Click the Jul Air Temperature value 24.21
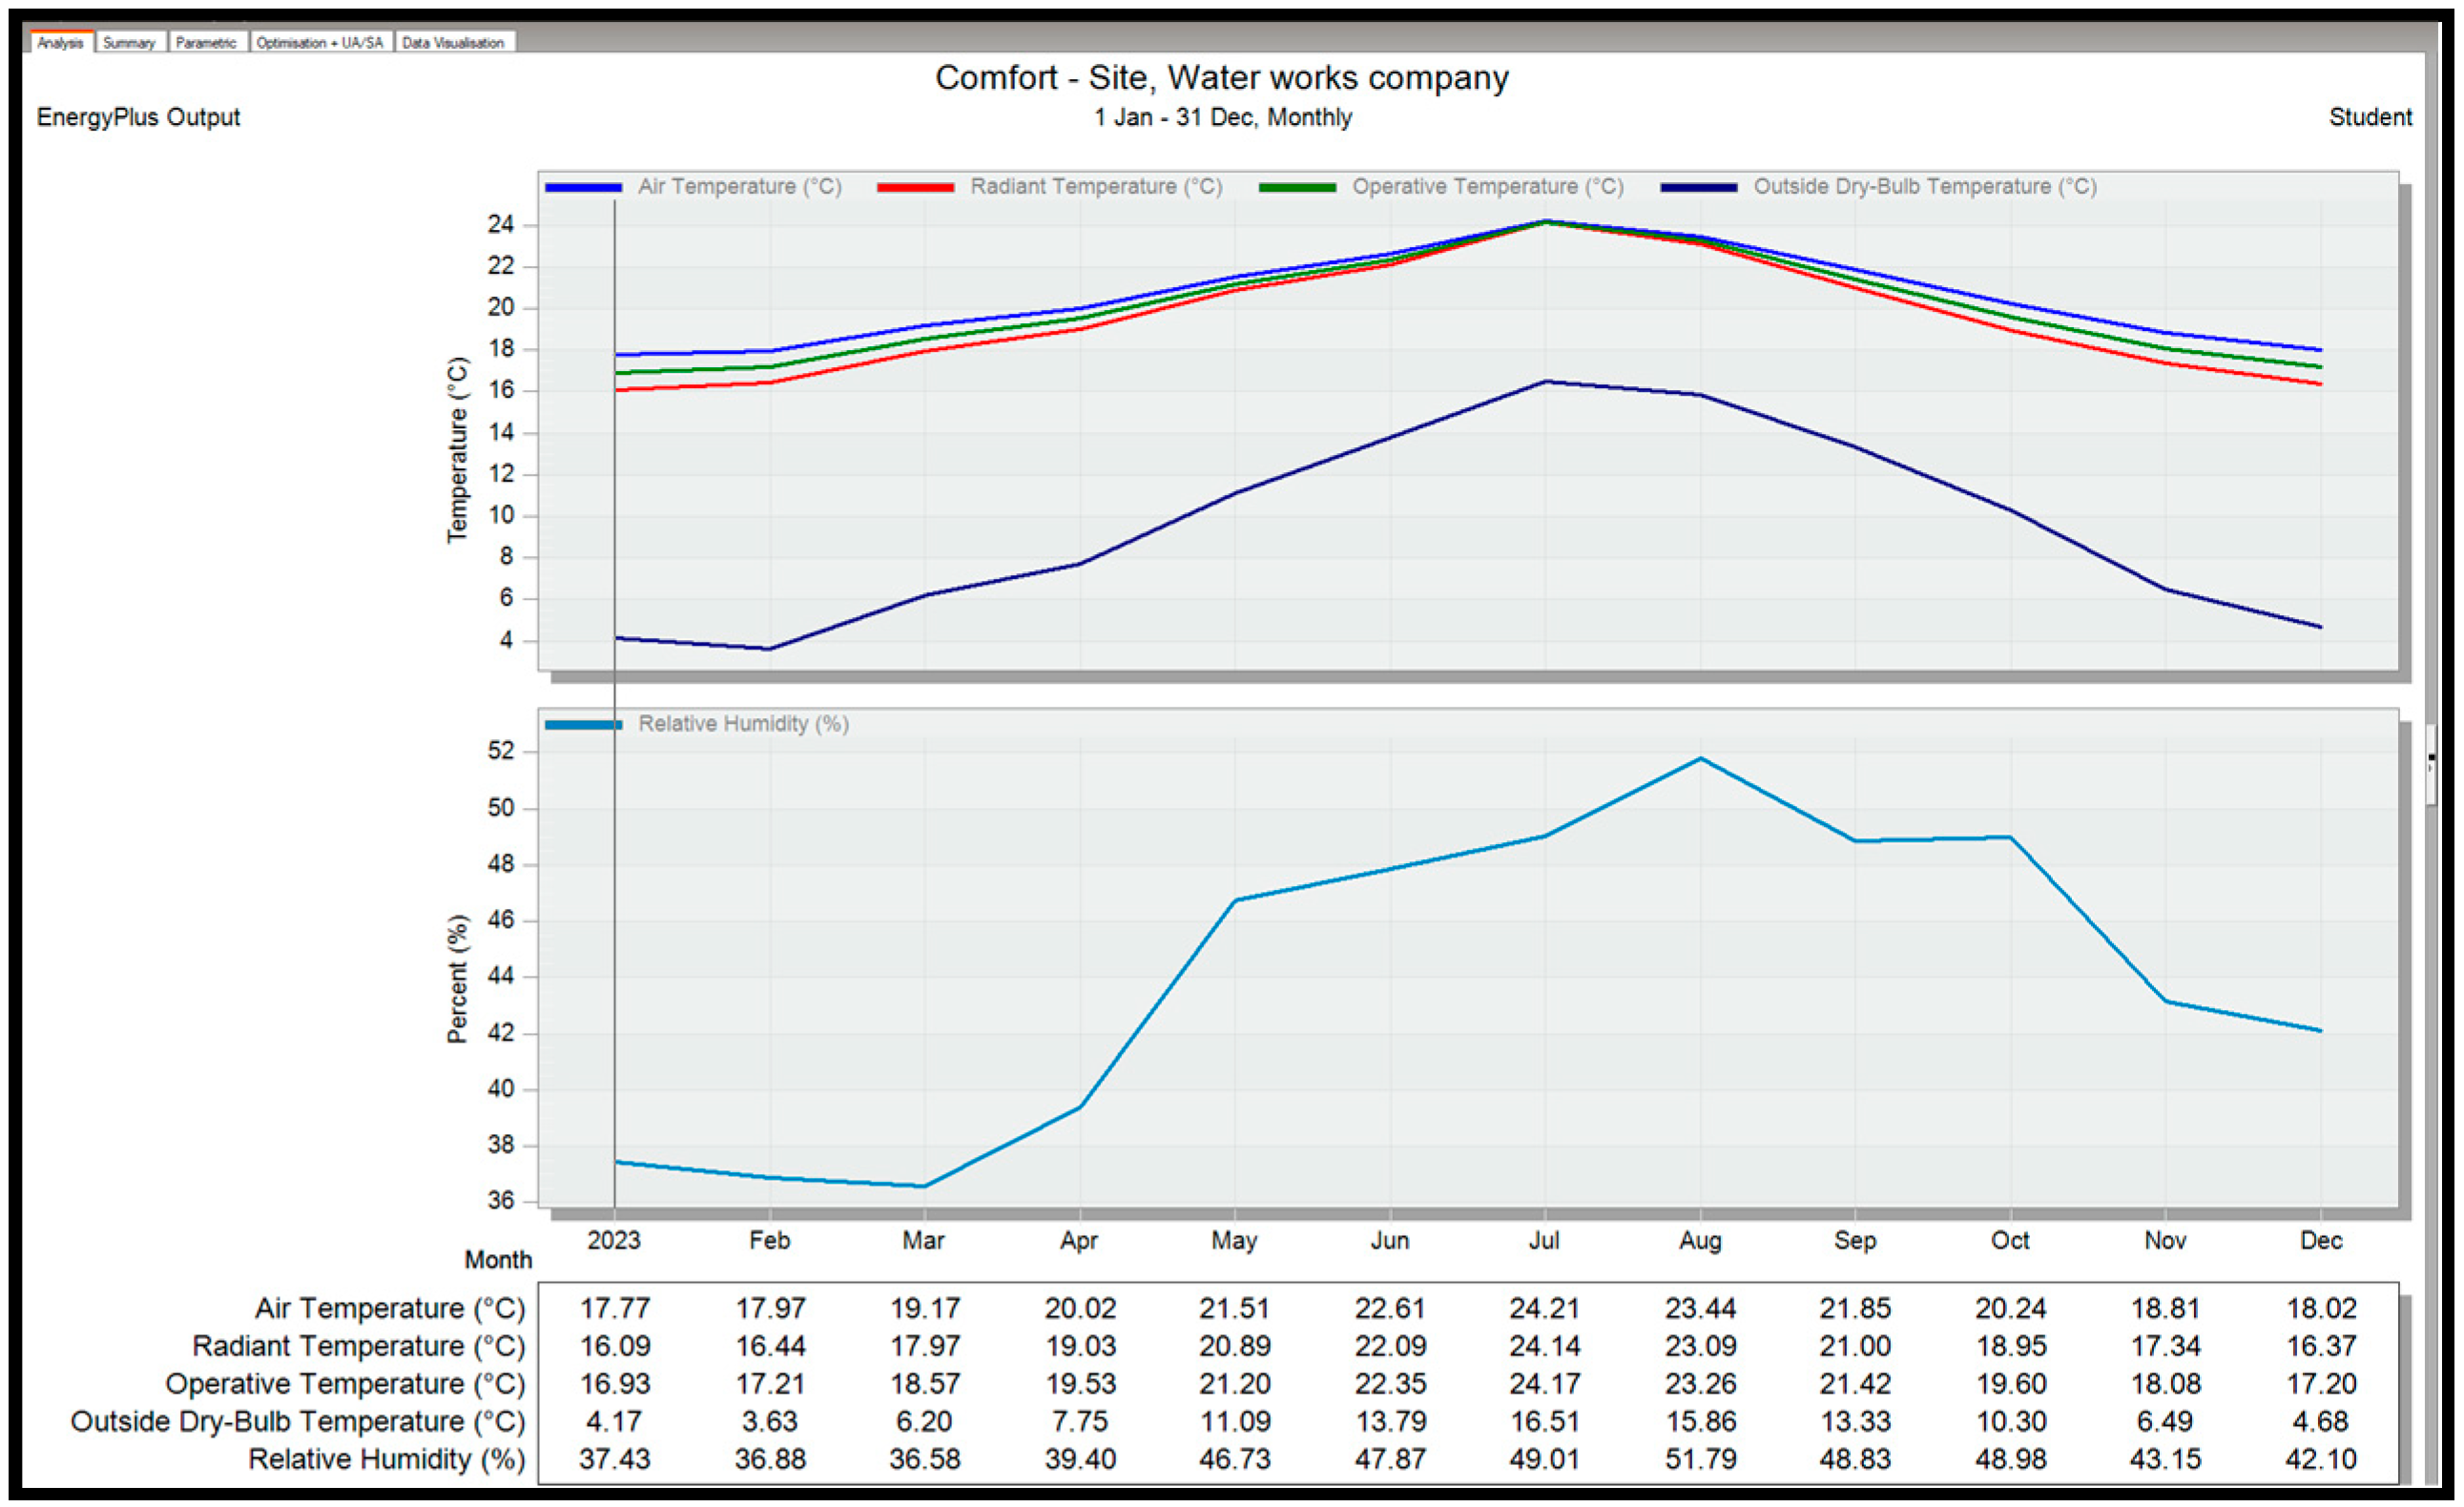Image resolution: width=2464 pixels, height=1507 pixels. pyautogui.click(x=1545, y=1308)
